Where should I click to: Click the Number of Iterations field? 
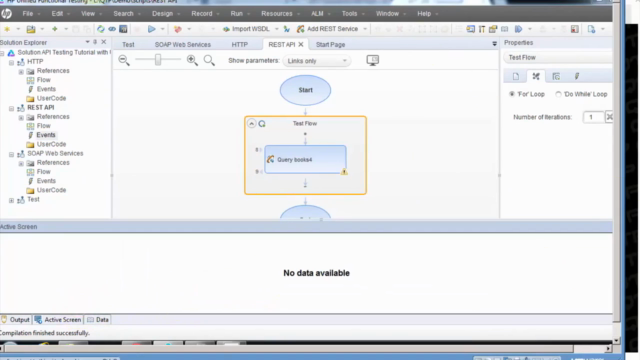pos(593,117)
